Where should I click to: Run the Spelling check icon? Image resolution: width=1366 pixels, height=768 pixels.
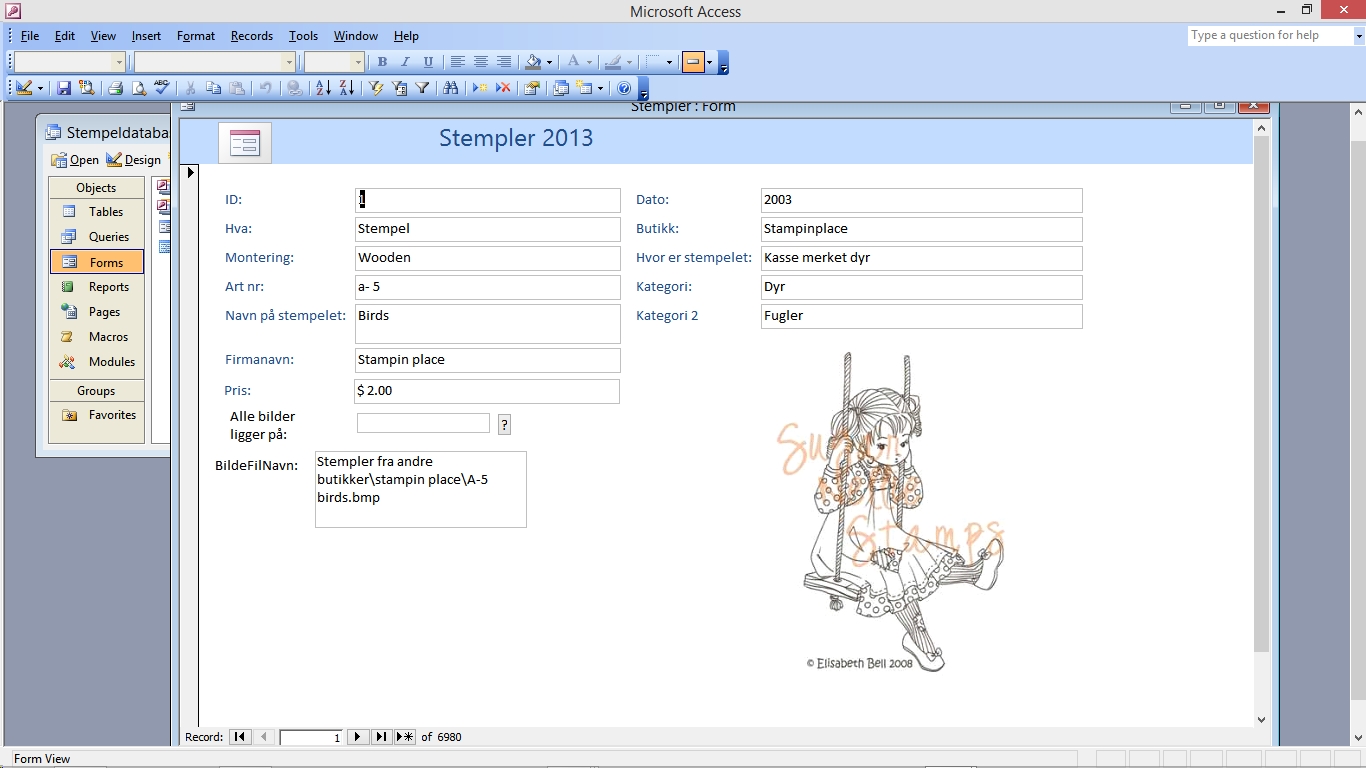point(161,88)
